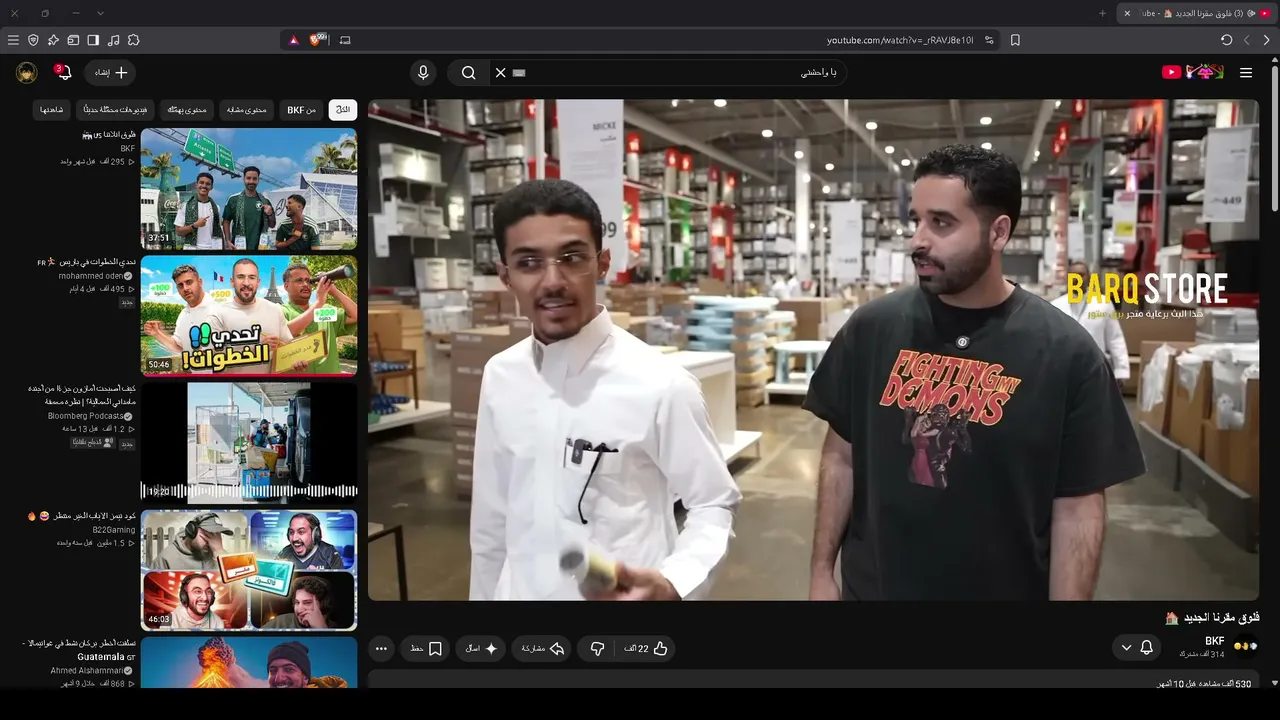Click the youtube.com URL address field
The height and width of the screenshot is (720, 1280).
900,40
